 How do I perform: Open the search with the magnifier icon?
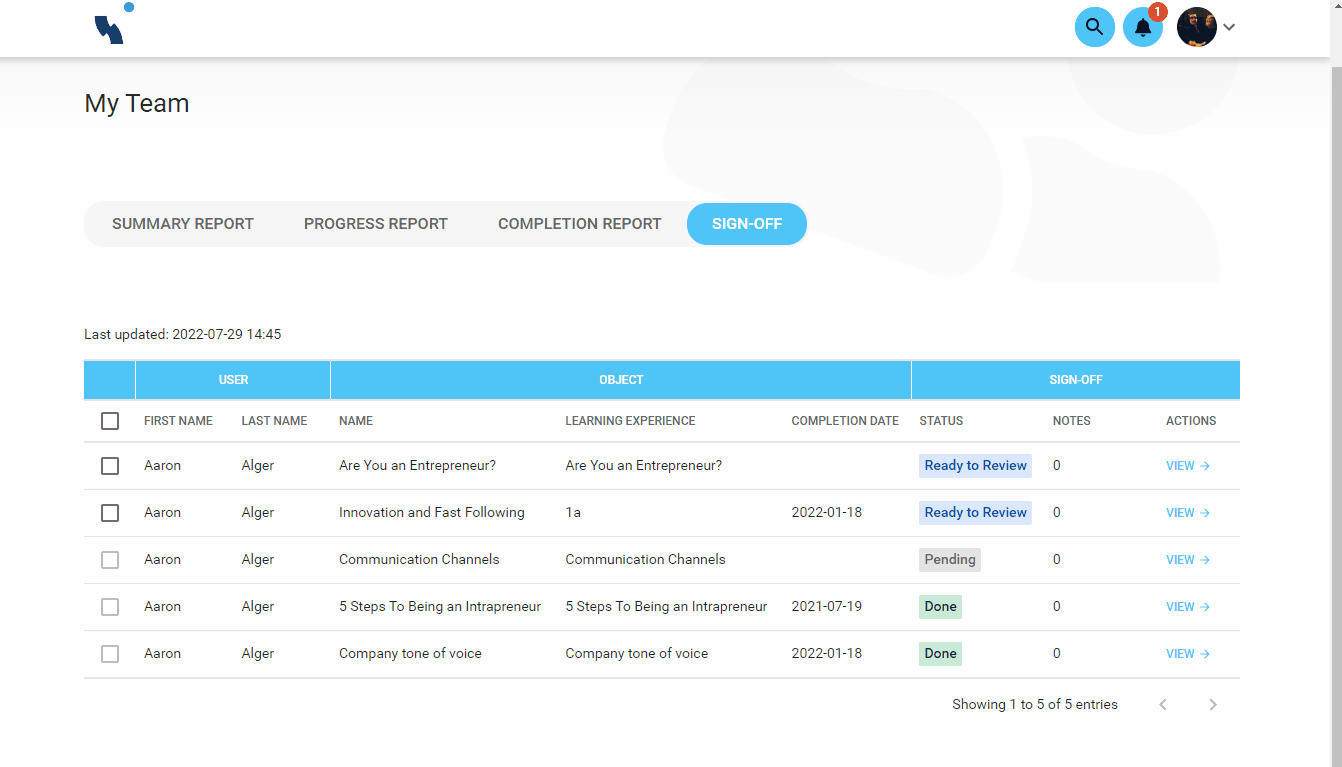click(1094, 27)
